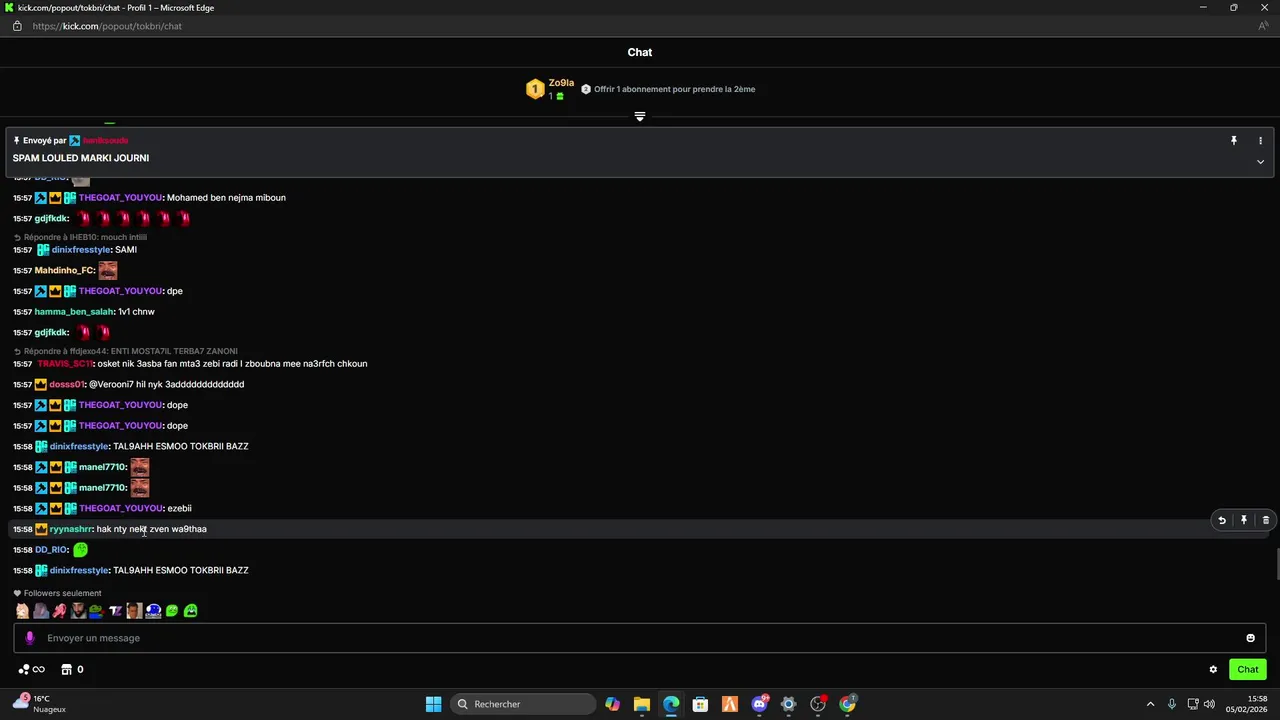Insert the green screaming blob emote

[x=191, y=610]
